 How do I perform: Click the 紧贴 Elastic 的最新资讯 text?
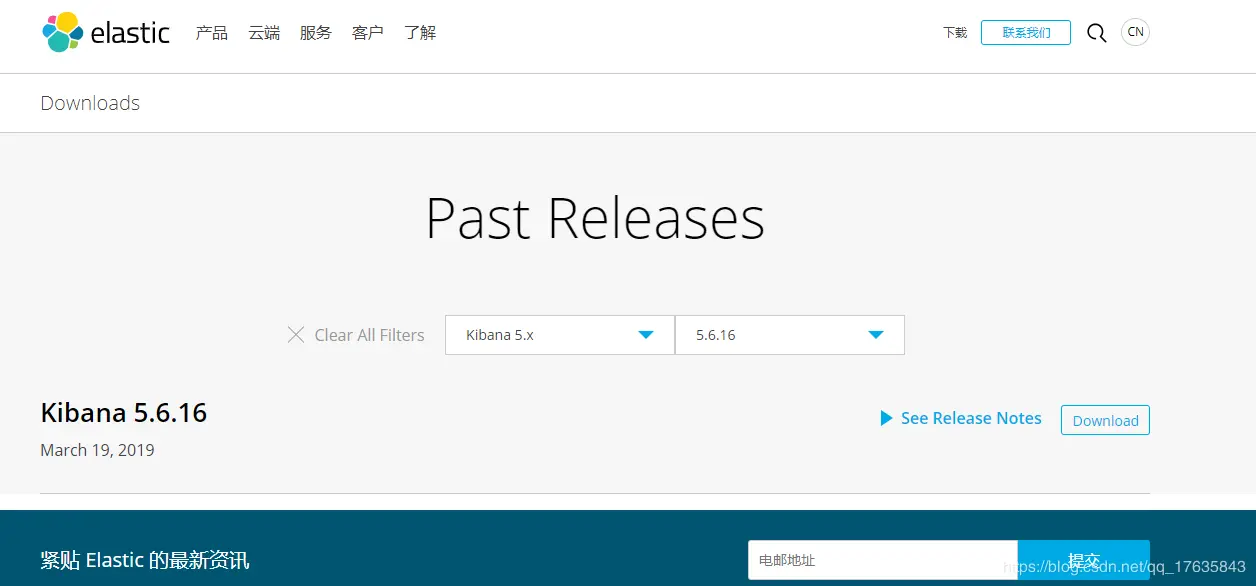145,560
